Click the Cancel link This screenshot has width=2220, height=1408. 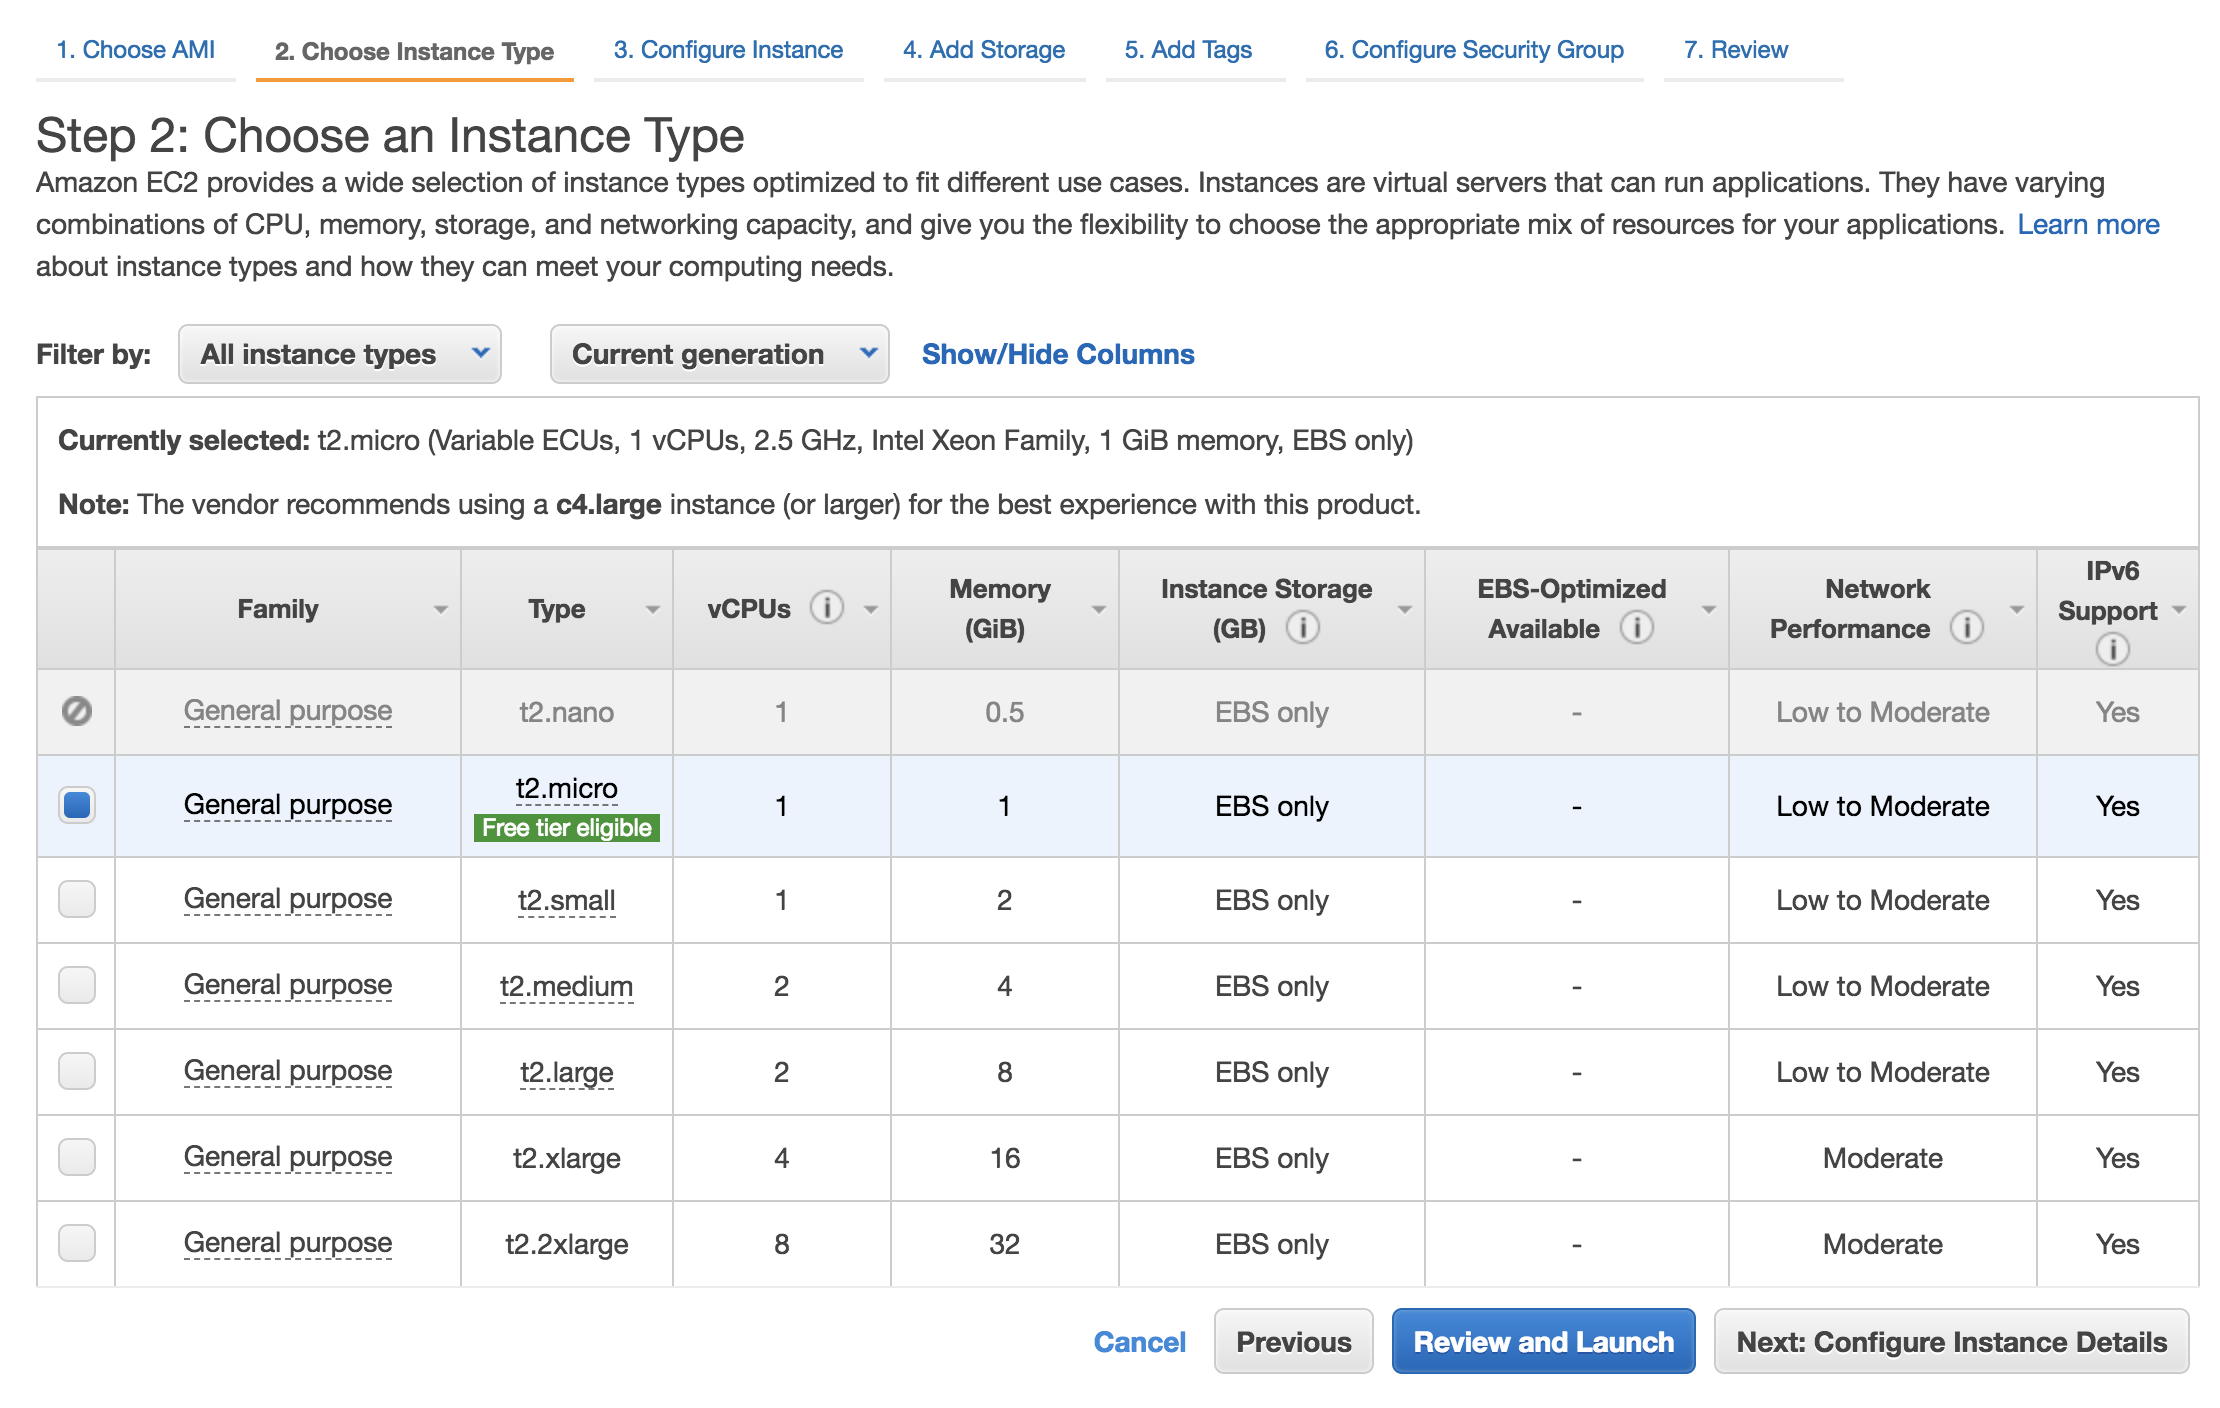(1140, 1342)
